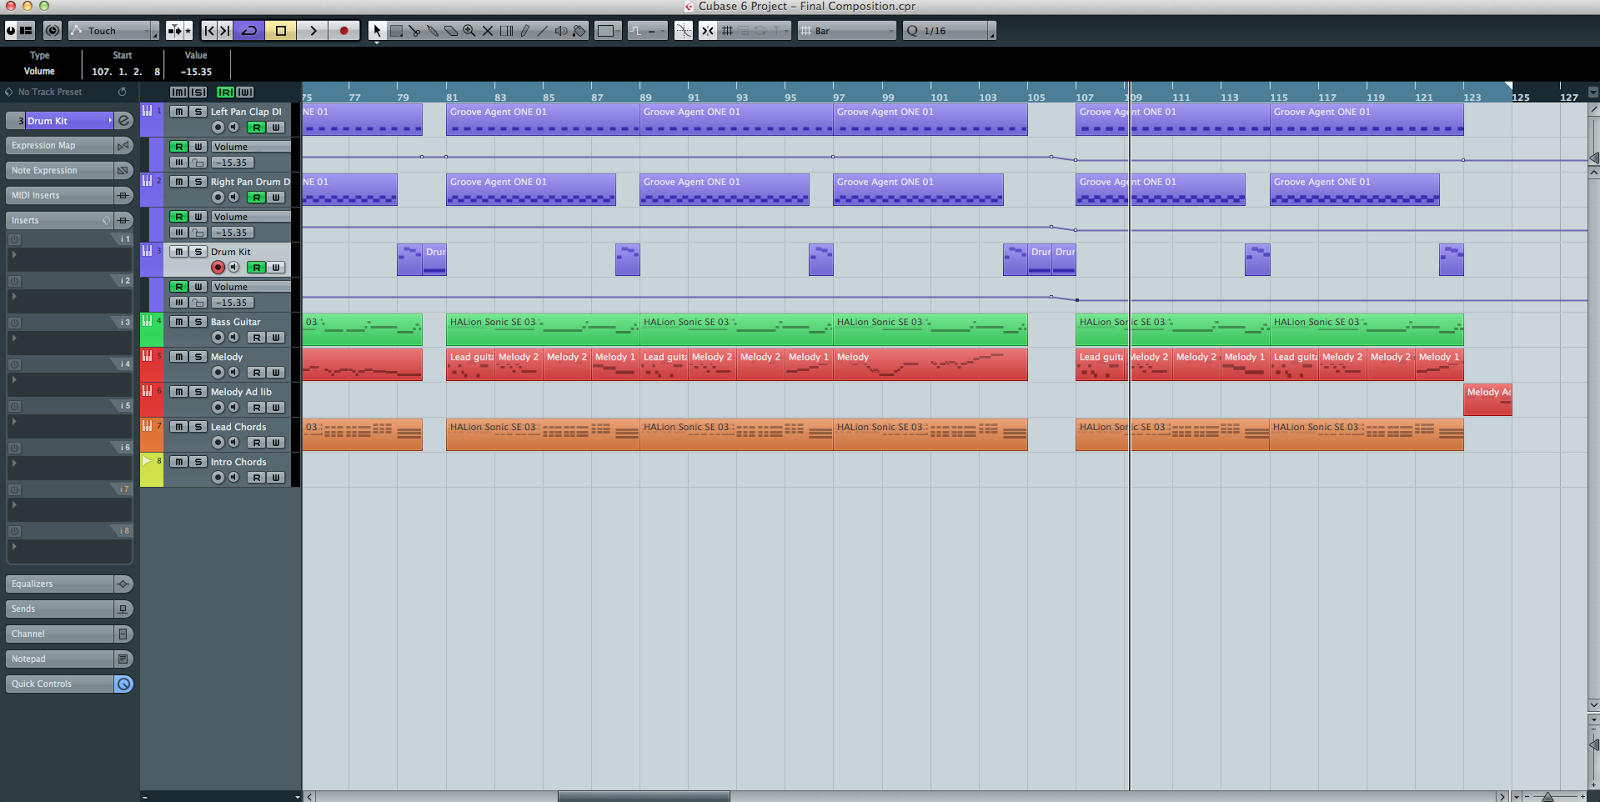The height and width of the screenshot is (802, 1600).
Task: Toggle Snap to Zero Crossing
Action: 683,31
